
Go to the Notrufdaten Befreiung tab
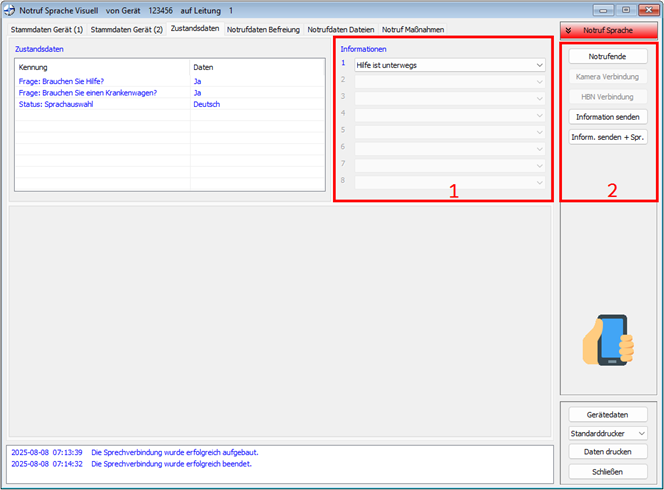coord(263,30)
